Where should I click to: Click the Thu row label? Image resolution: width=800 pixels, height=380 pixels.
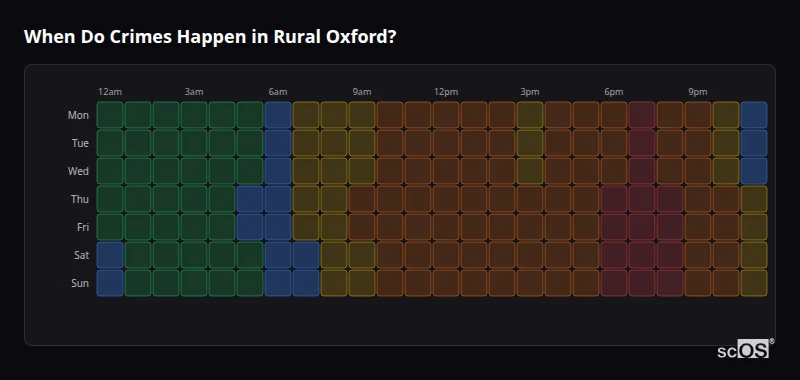80,199
